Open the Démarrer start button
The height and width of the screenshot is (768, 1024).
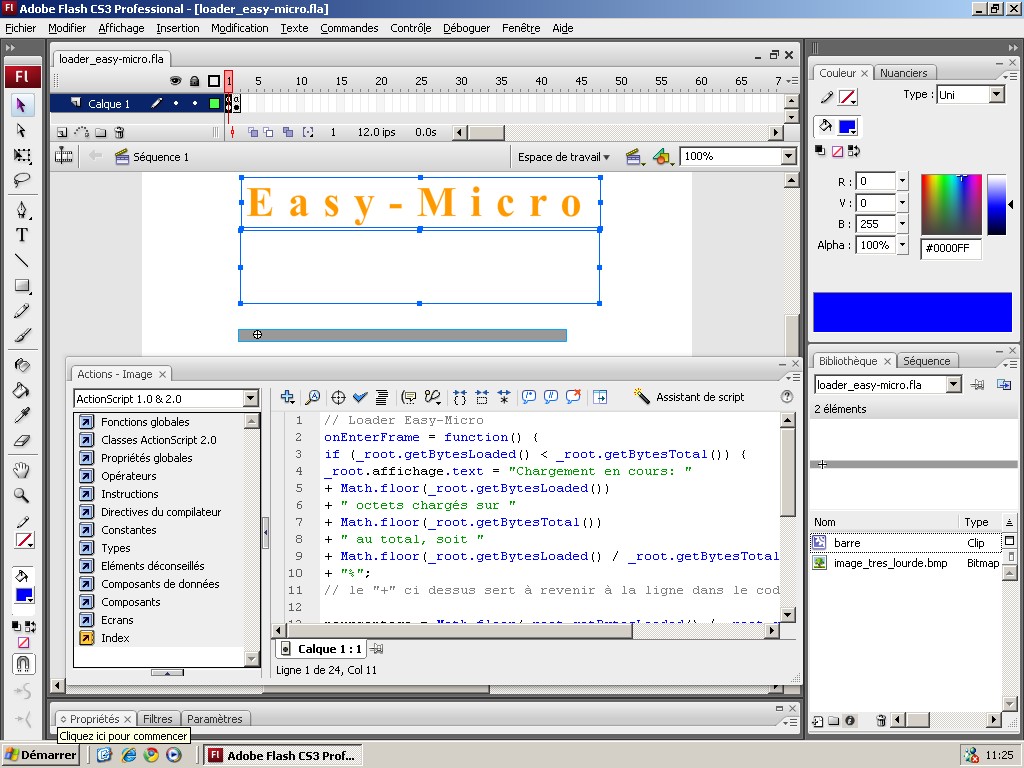pyautogui.click(x=40, y=755)
